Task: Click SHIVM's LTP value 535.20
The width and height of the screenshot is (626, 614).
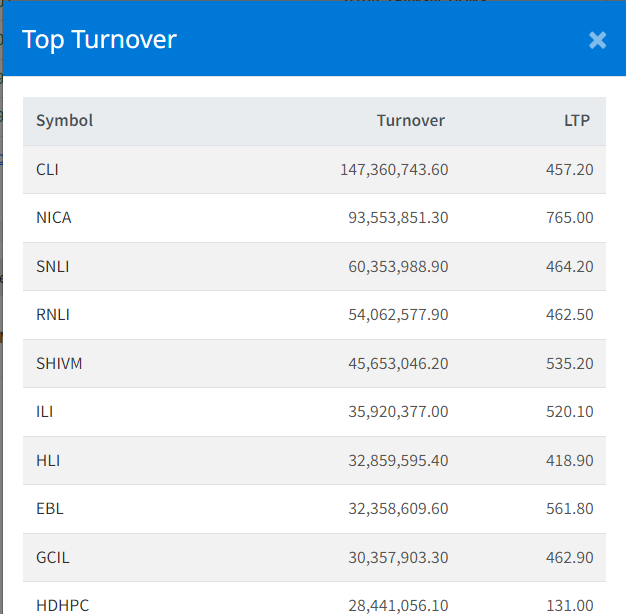Action: click(570, 363)
